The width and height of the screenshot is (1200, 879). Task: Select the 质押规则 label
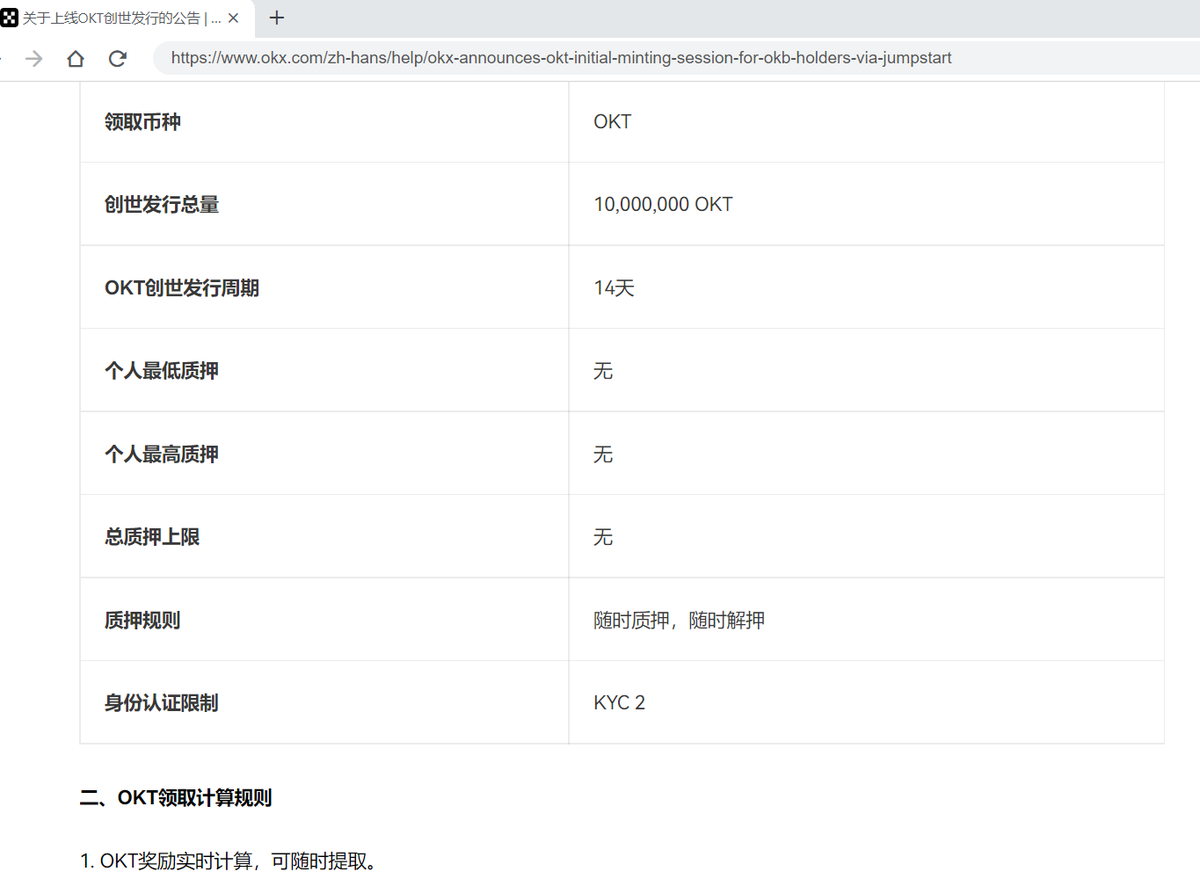pos(142,620)
